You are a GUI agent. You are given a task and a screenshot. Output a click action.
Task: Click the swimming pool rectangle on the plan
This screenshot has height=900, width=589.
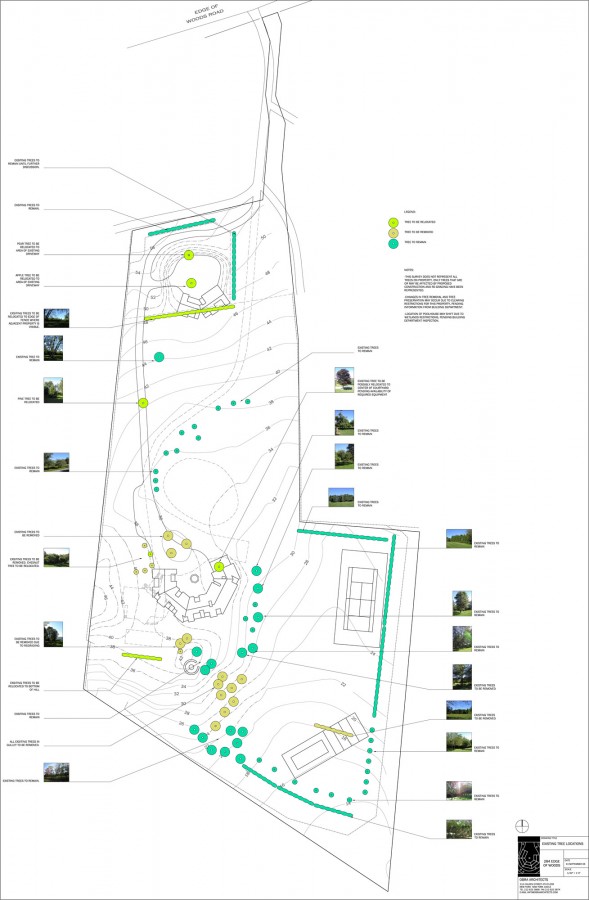[x=310, y=754]
